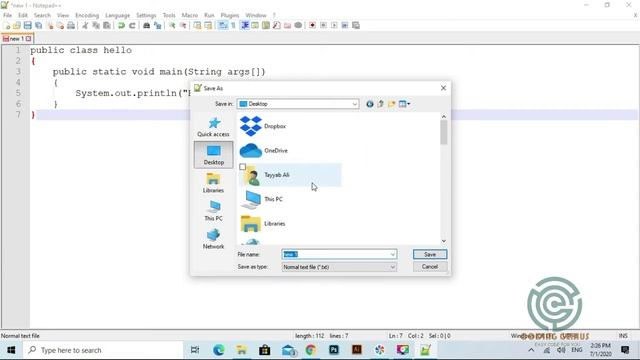Click the Save All toolbar icon
This screenshot has width=640, height=360.
[38, 25]
